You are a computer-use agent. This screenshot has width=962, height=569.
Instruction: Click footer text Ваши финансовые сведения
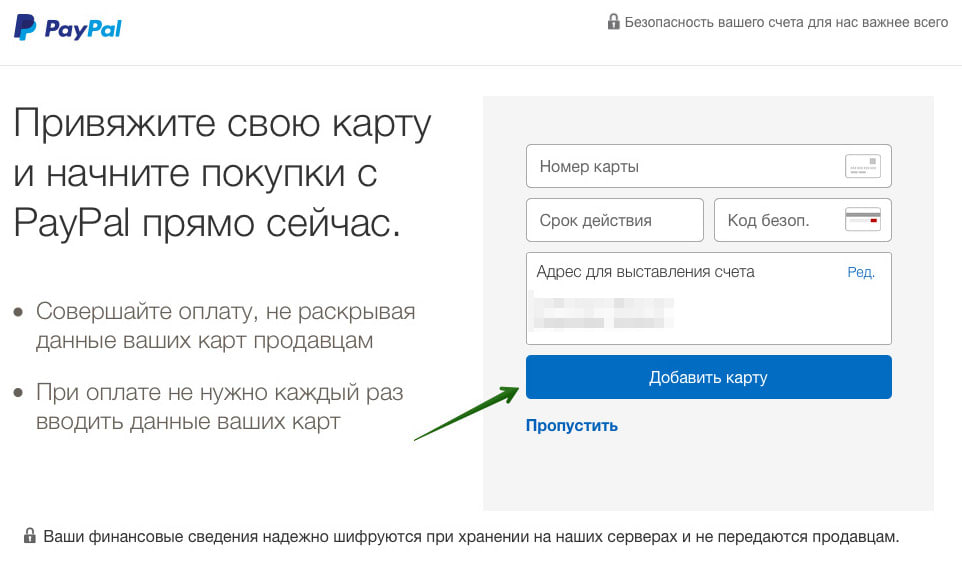[x=471, y=536]
